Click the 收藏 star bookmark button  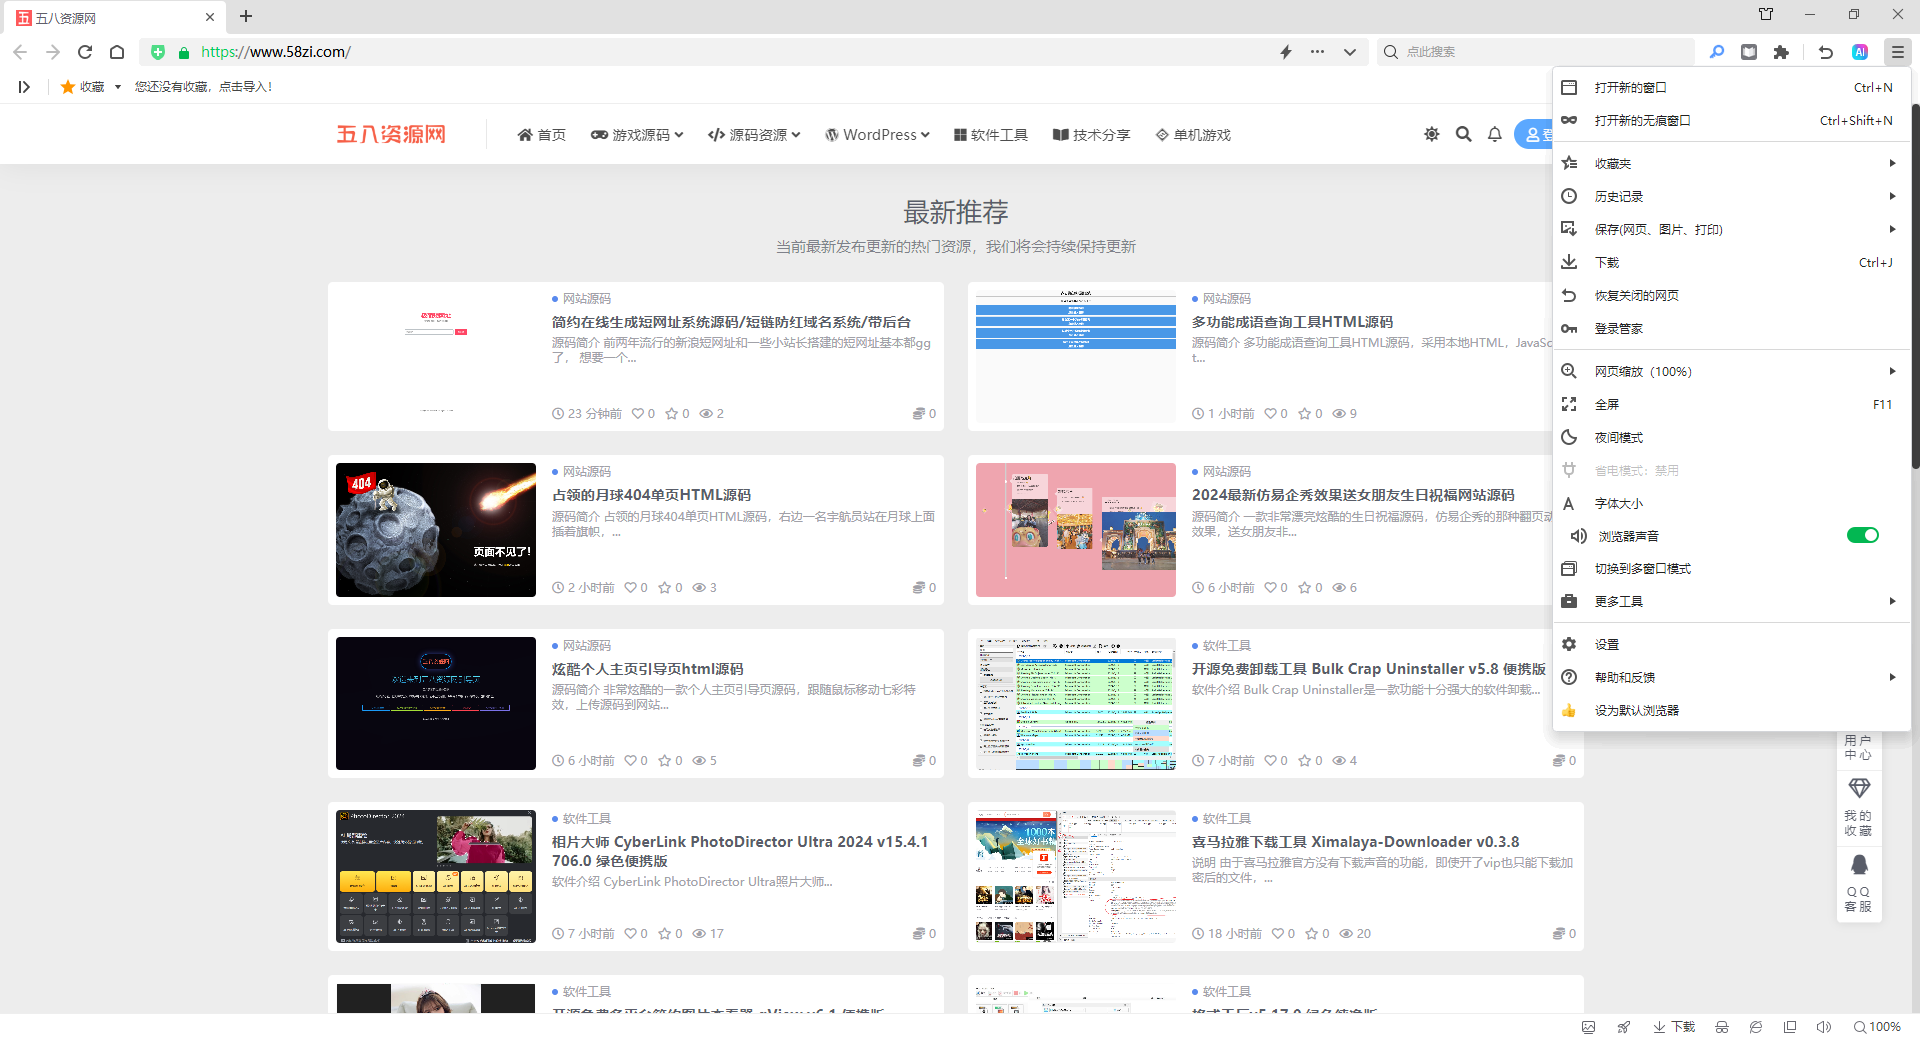[x=82, y=87]
